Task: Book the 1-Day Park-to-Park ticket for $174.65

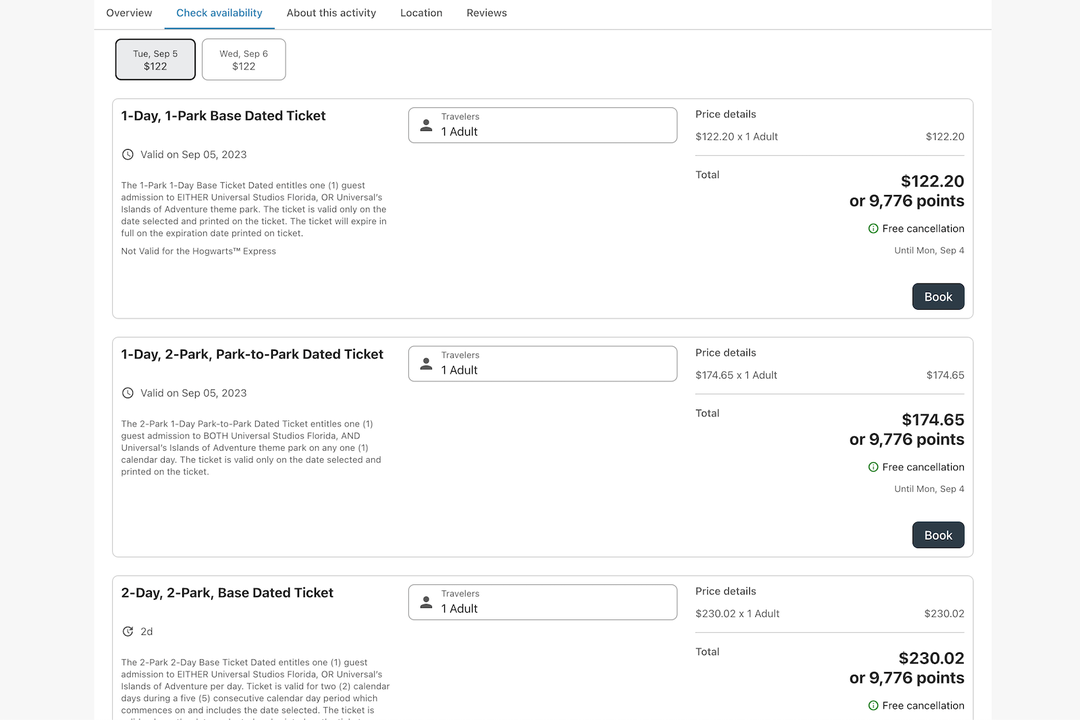Action: (937, 535)
